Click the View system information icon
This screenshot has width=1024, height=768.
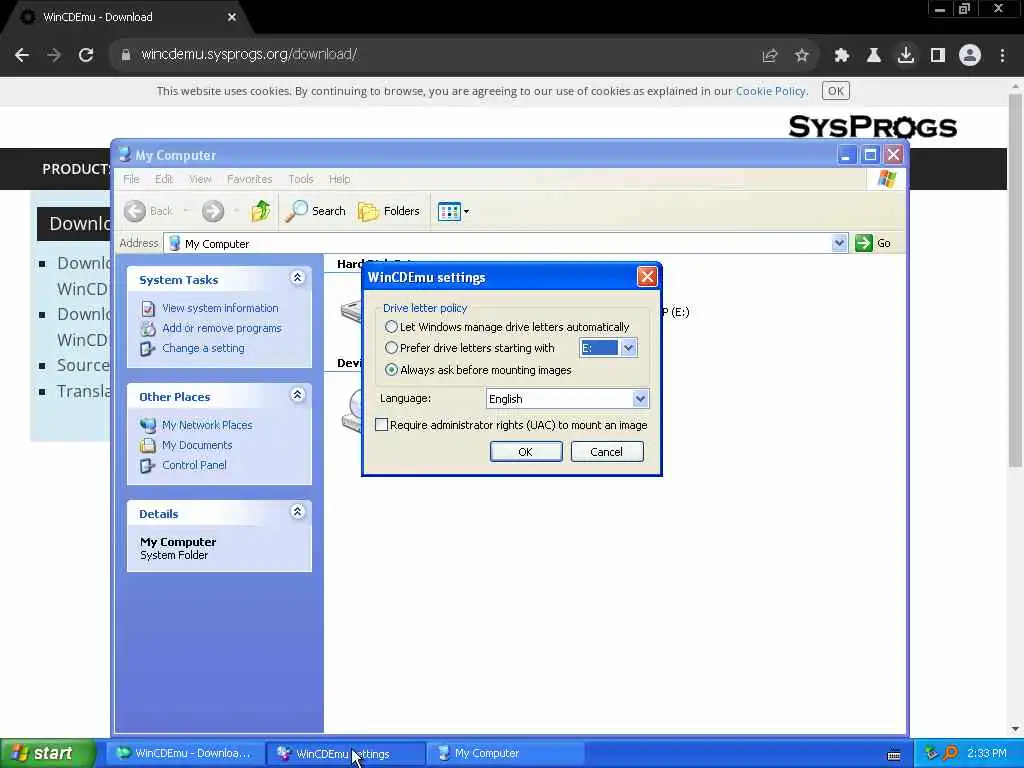pyautogui.click(x=148, y=308)
